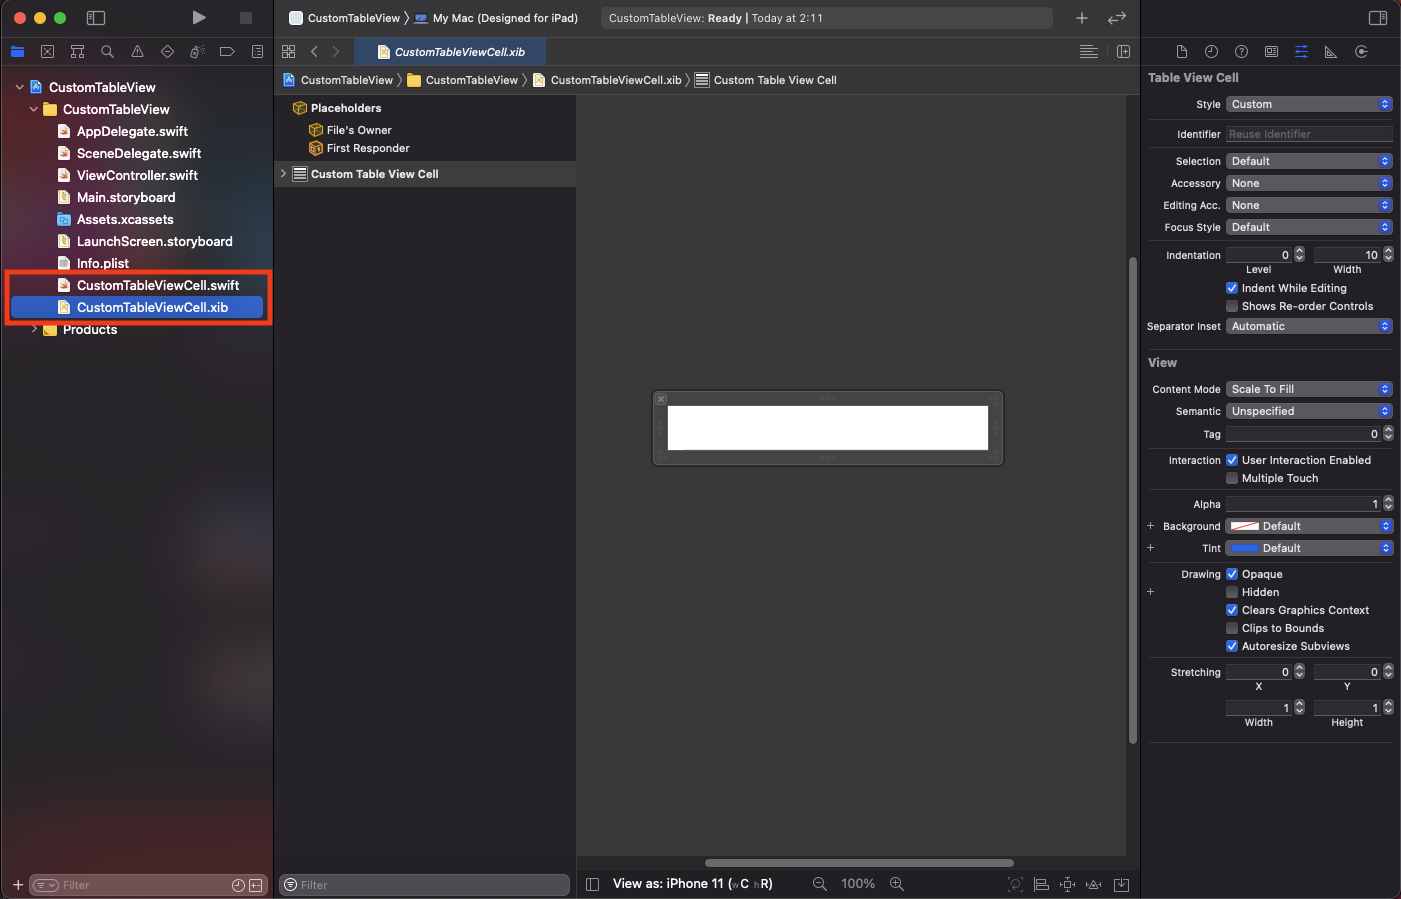Image resolution: width=1401 pixels, height=899 pixels.
Task: Expand the Products group
Action: click(x=35, y=329)
